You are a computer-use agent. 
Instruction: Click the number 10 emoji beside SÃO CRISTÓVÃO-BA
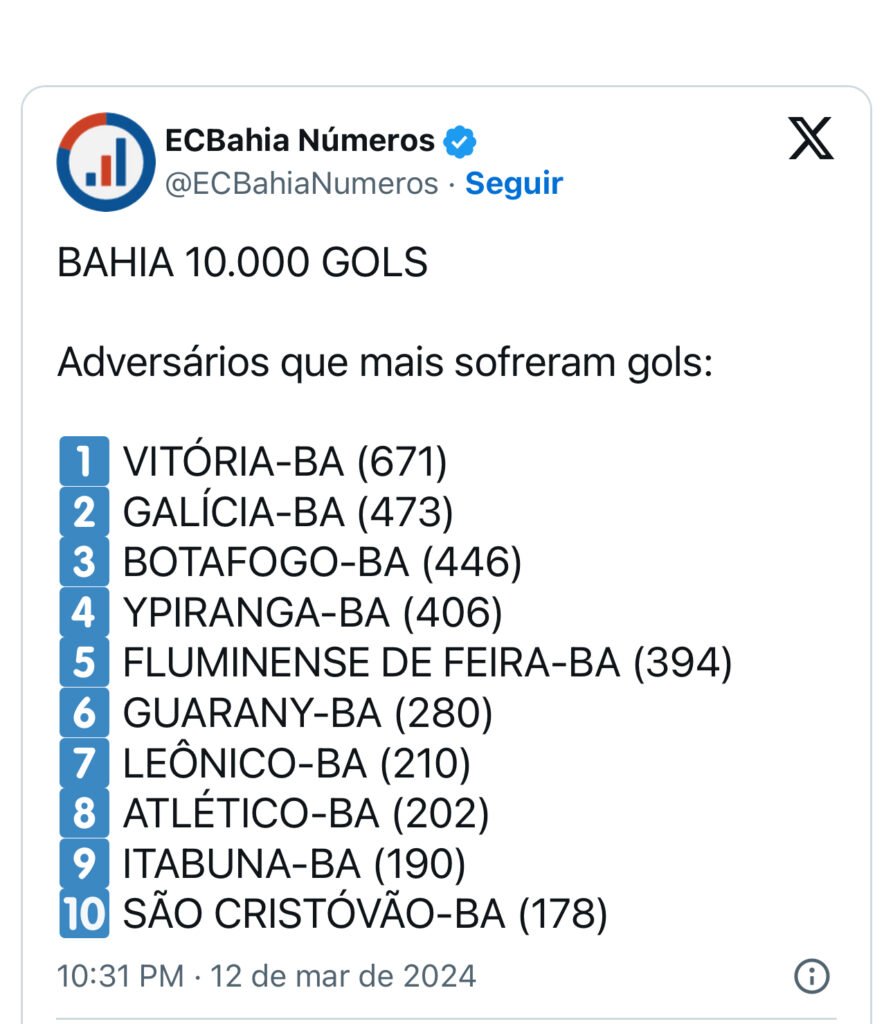tap(84, 913)
